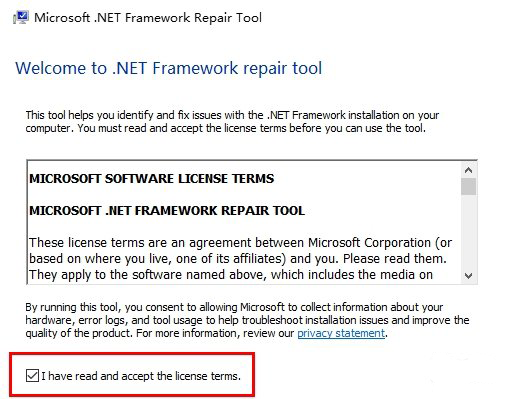Click the license box scroll down arrow
The image size is (510, 399).
point(468,276)
